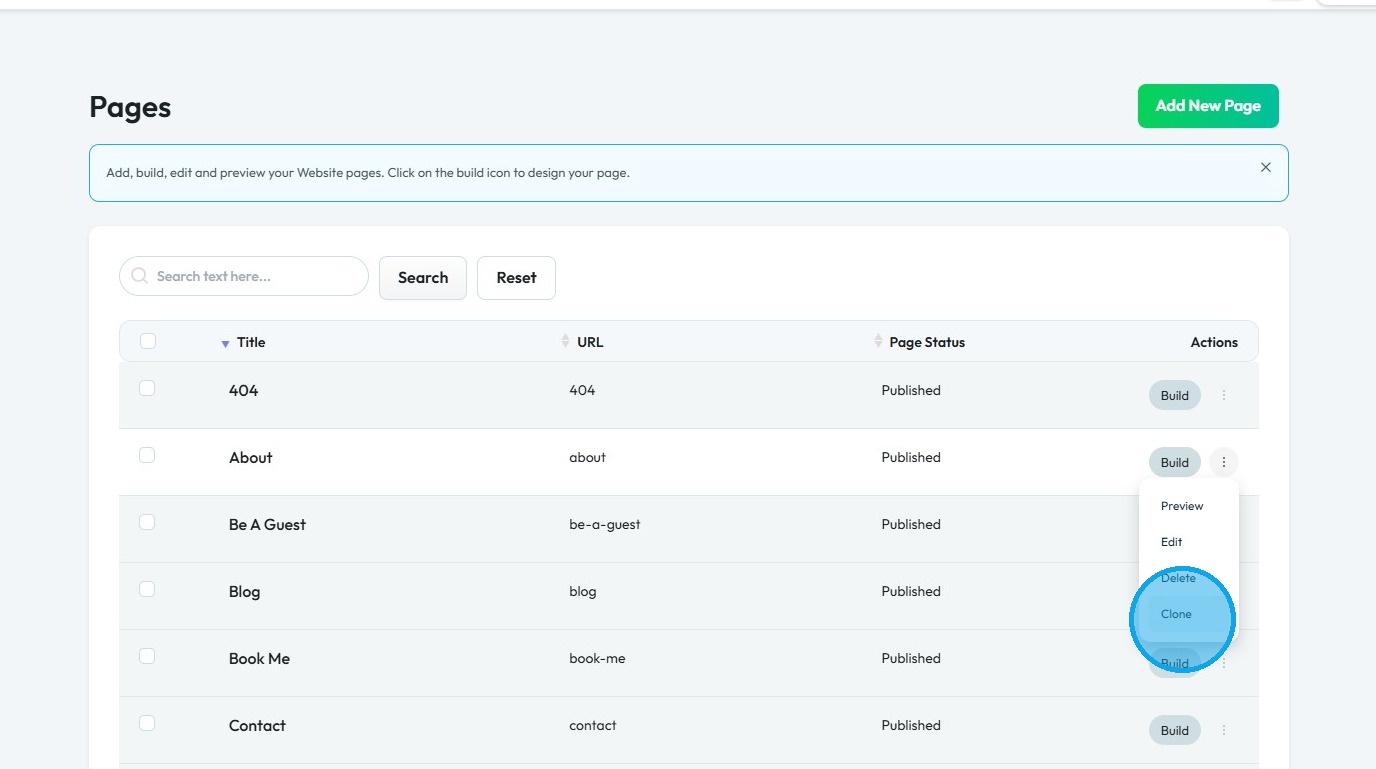Sort by Title column arrow

coord(226,343)
